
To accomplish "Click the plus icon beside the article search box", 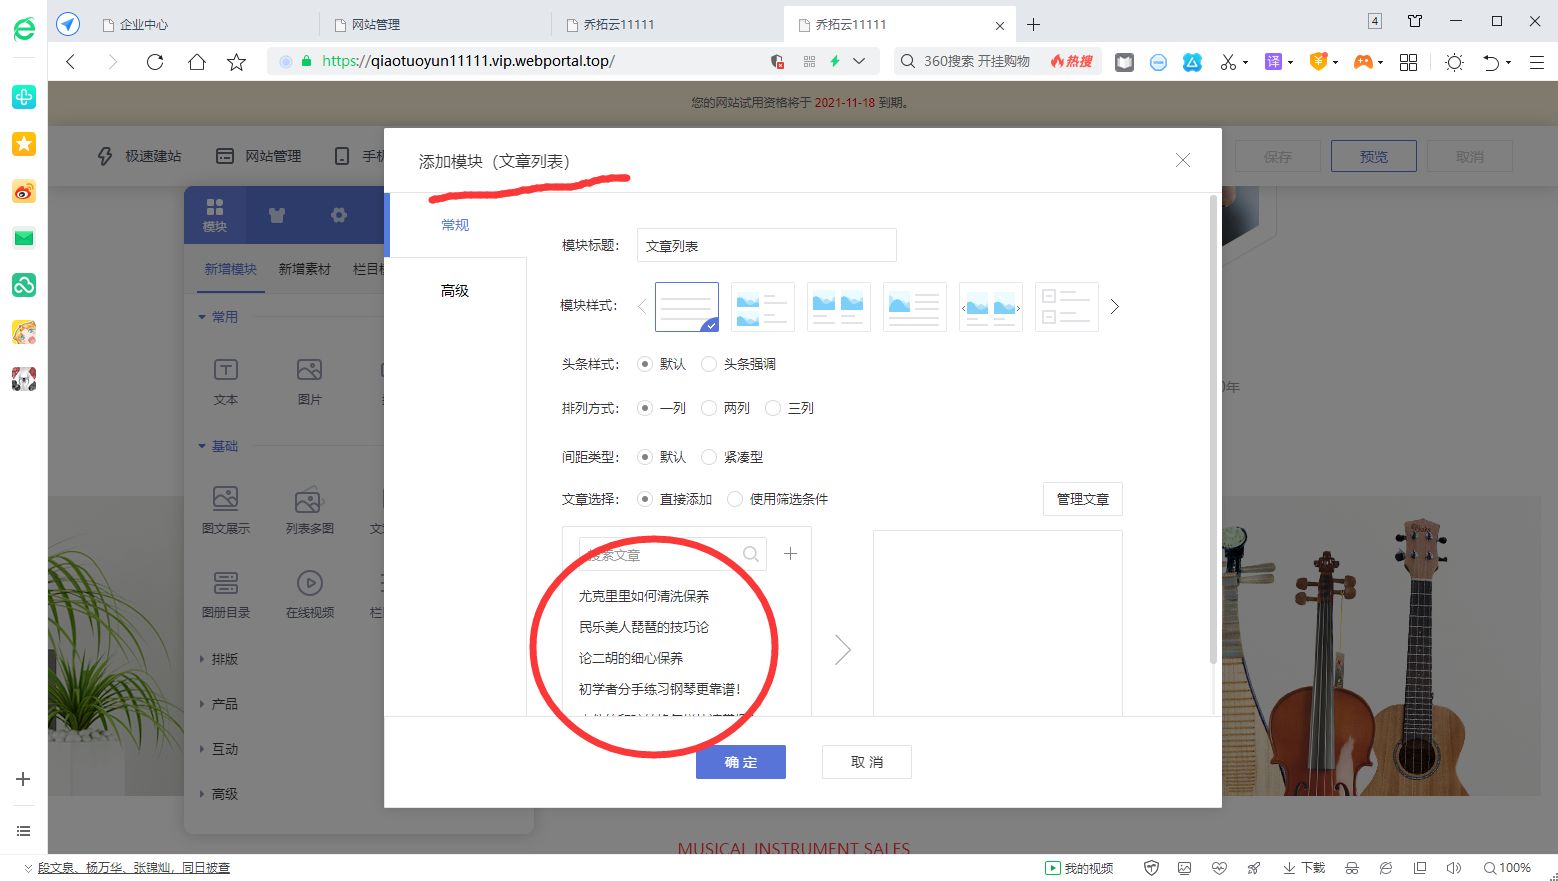I will (x=790, y=553).
